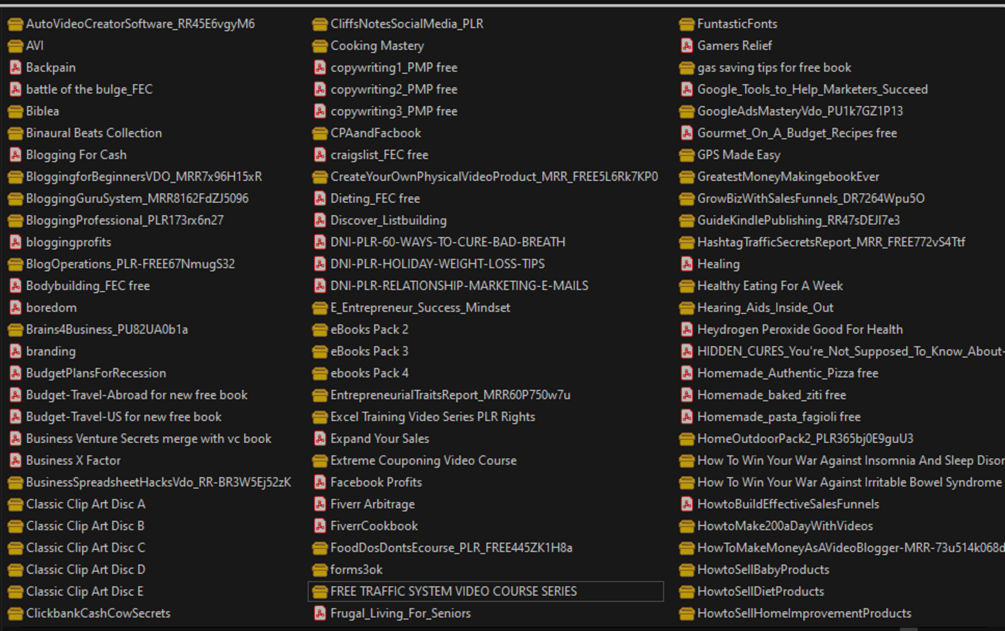The height and width of the screenshot is (631, 1005).
Task: Click Healthy Eating For A Week name
Action: 770,286
